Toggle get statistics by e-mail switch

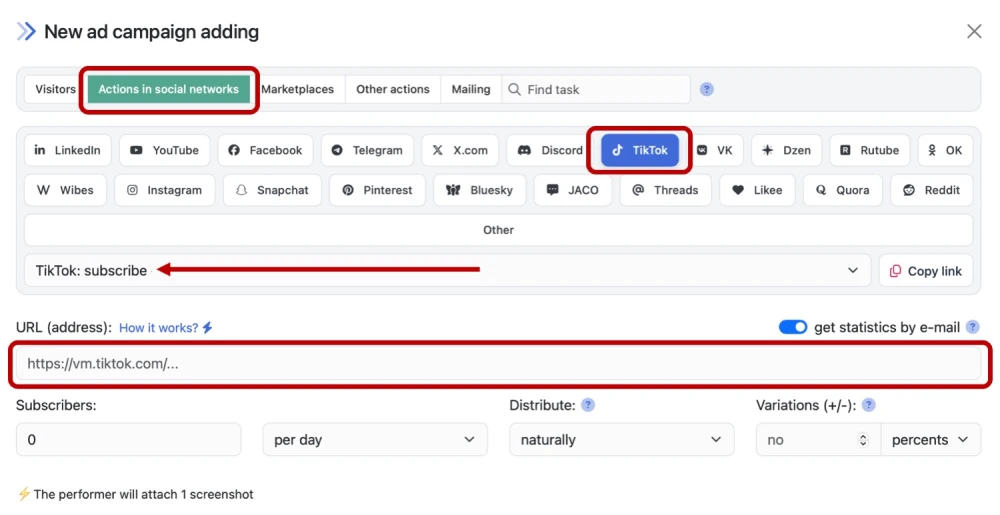click(x=793, y=327)
